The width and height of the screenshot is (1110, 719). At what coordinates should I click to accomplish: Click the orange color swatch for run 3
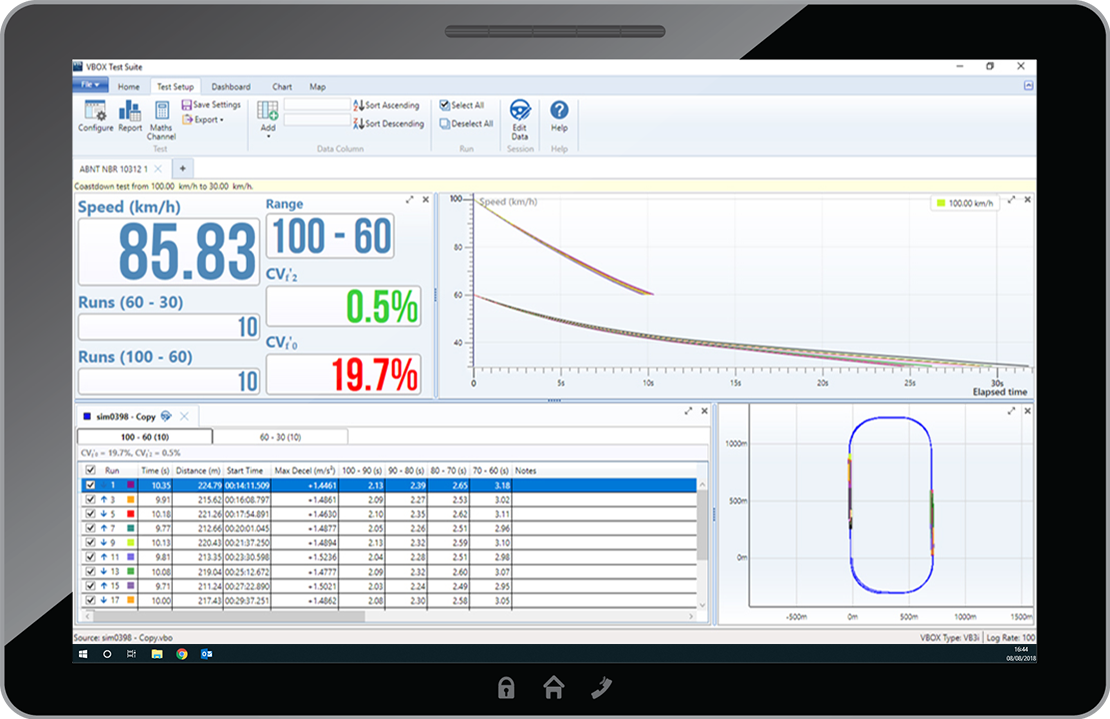131,499
